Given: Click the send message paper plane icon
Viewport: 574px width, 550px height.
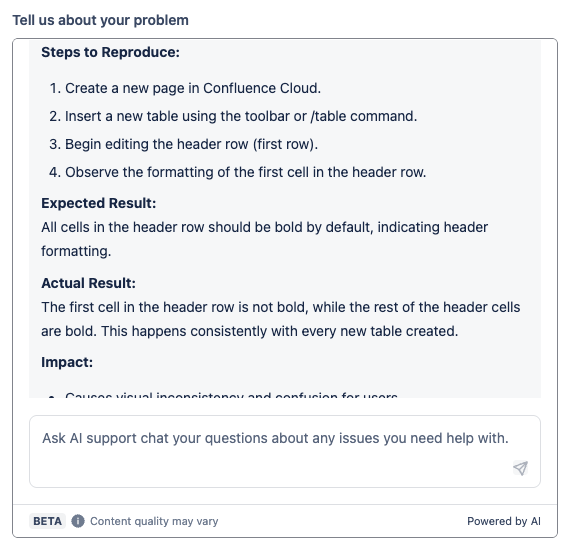Looking at the screenshot, I should click(520, 468).
